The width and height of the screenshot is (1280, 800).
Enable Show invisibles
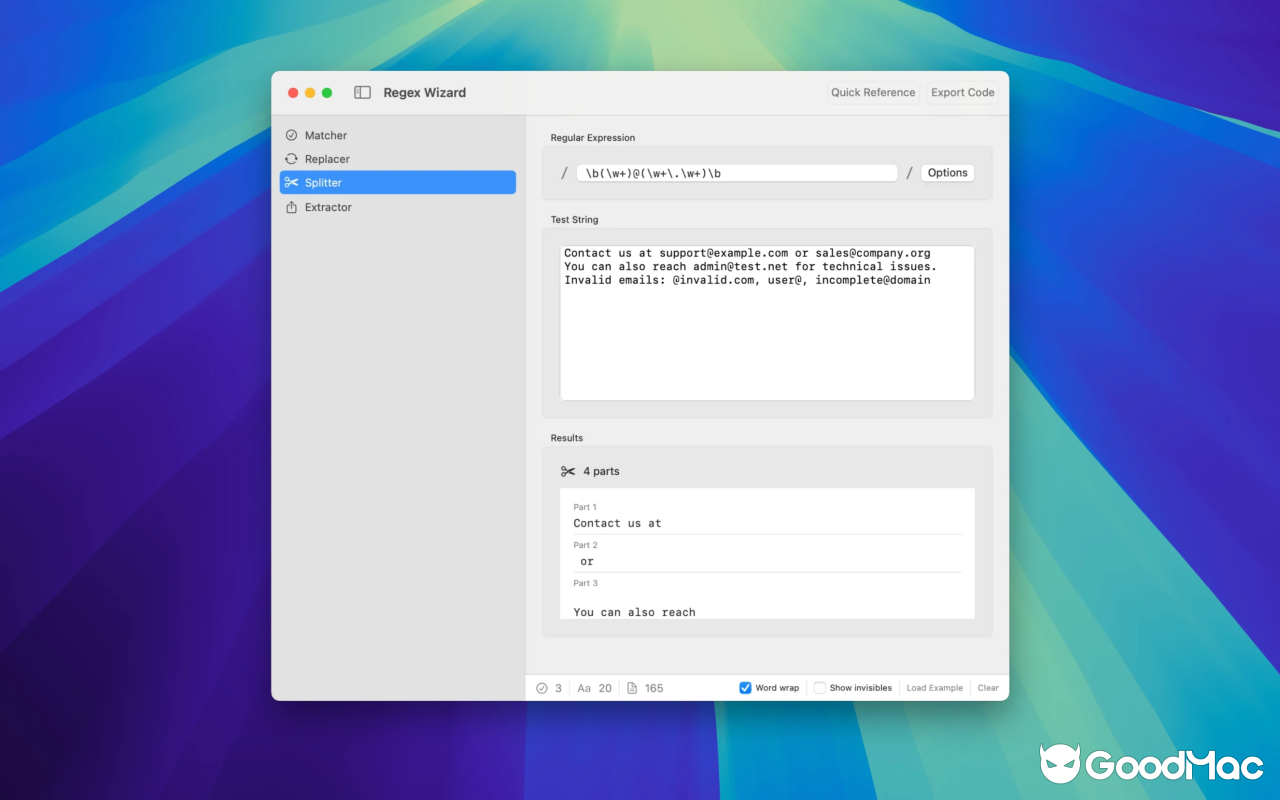click(818, 687)
